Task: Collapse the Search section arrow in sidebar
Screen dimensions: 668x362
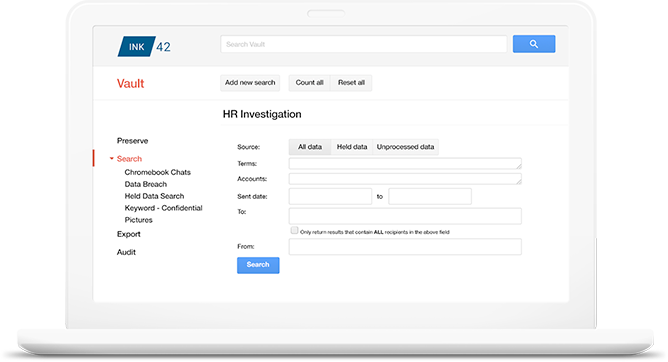Action: pos(112,159)
